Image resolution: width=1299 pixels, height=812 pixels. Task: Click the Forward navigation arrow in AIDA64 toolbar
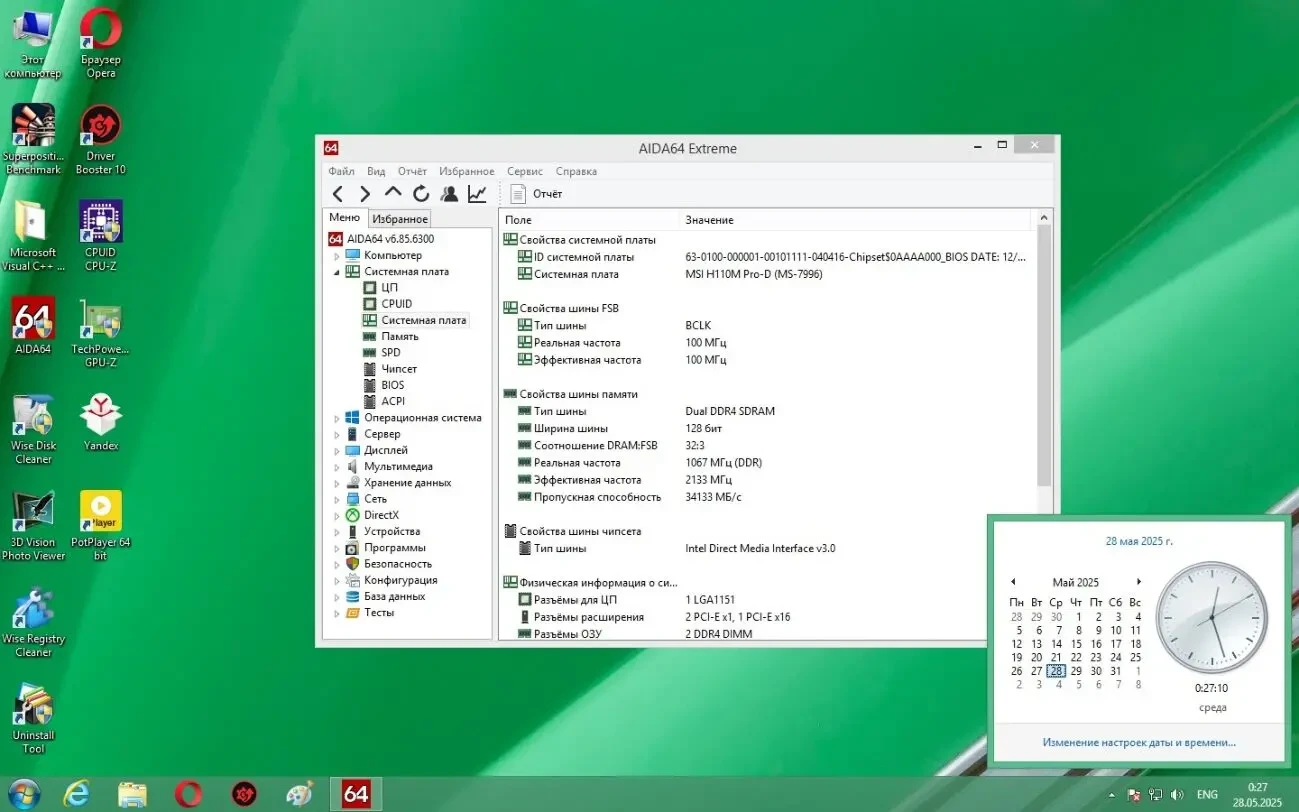364,193
